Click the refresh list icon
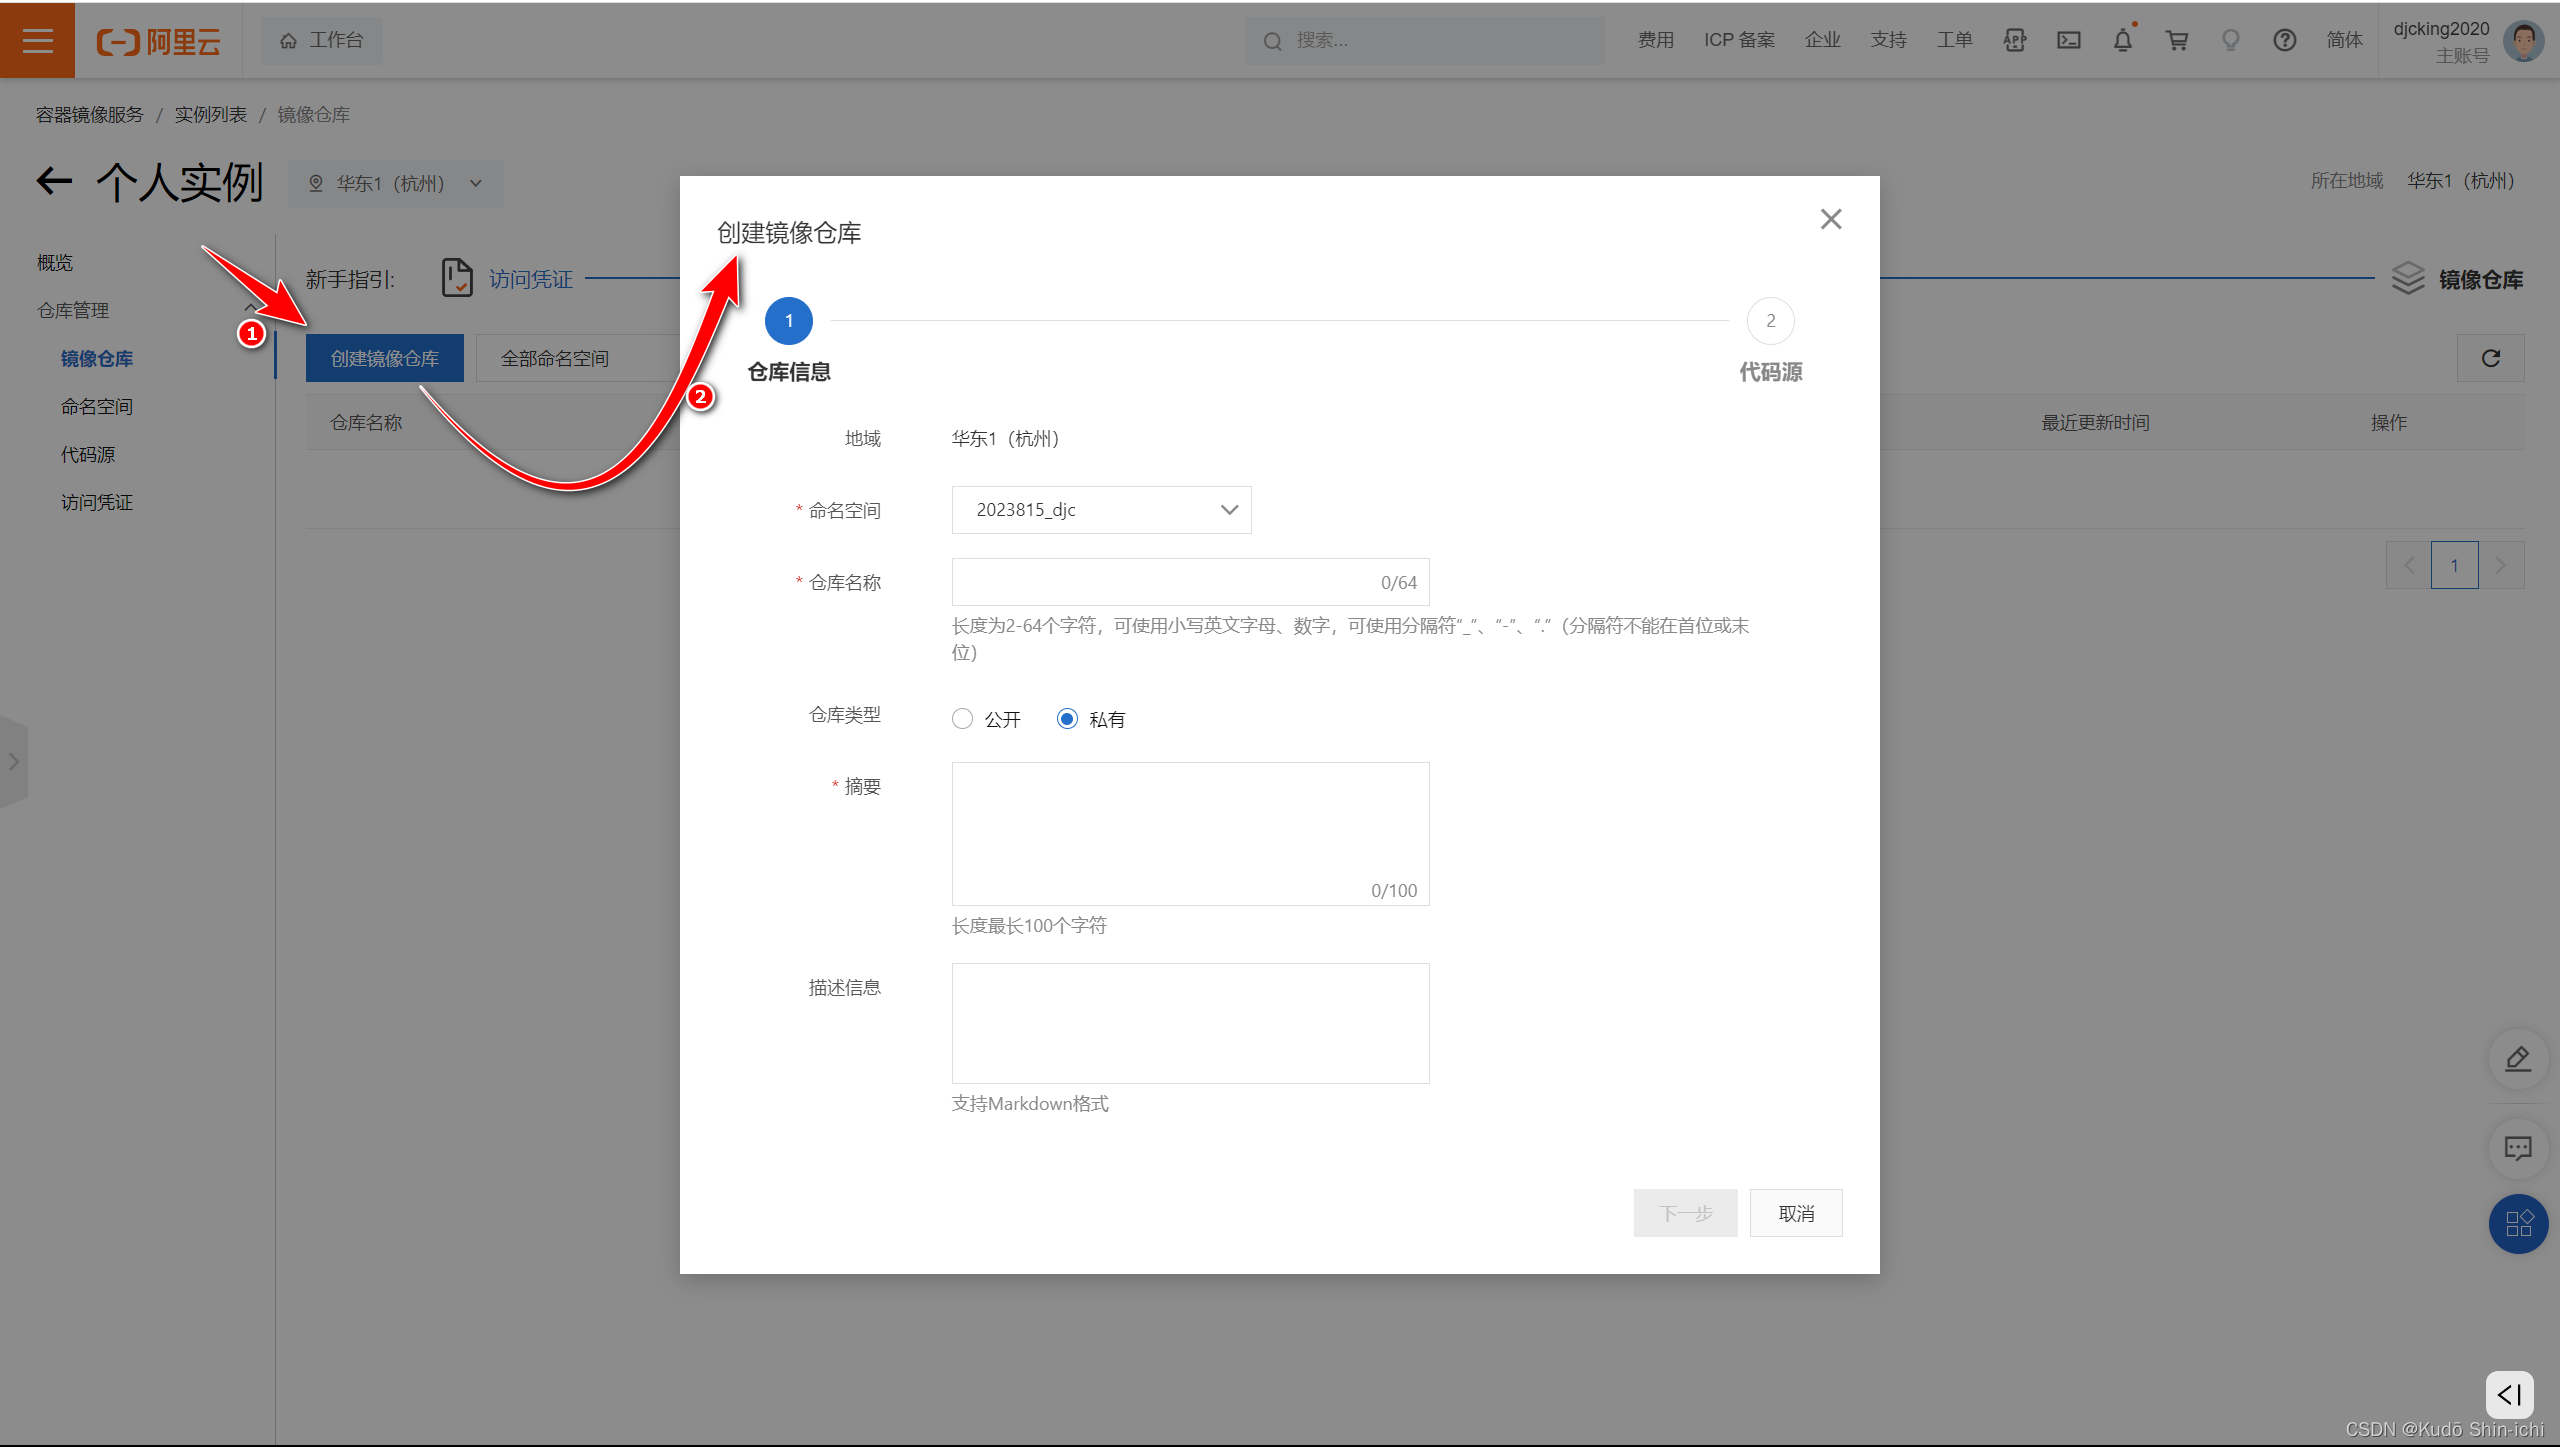 [x=2490, y=358]
